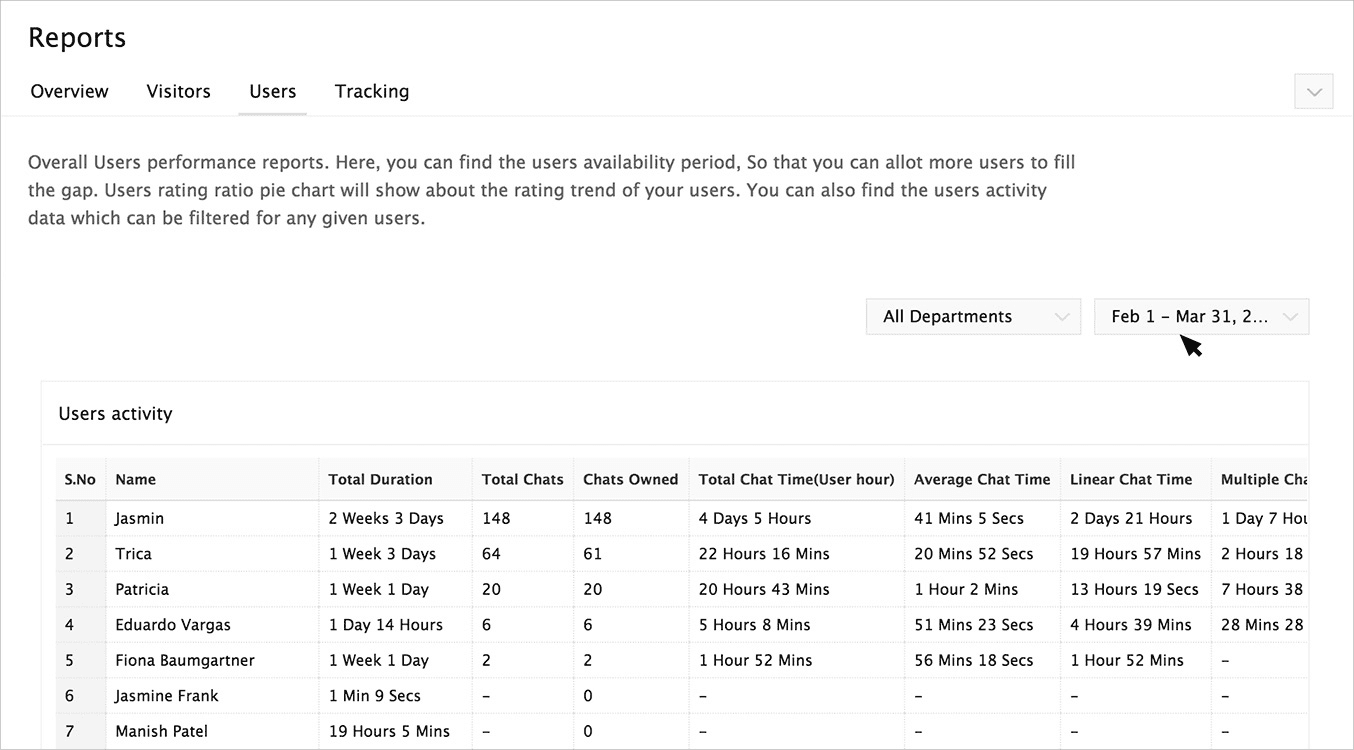This screenshot has height=750, width=1354.
Task: Open Eduardo Vargas user entry
Action: click(173, 625)
